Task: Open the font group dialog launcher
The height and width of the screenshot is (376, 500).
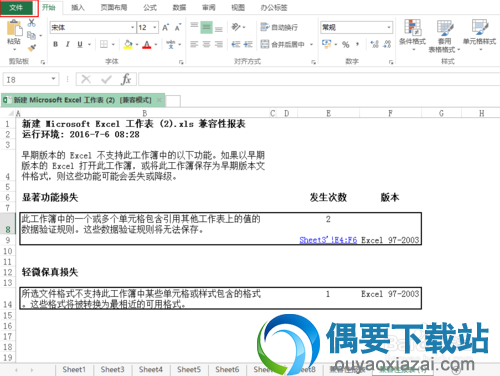Action: coord(181,62)
